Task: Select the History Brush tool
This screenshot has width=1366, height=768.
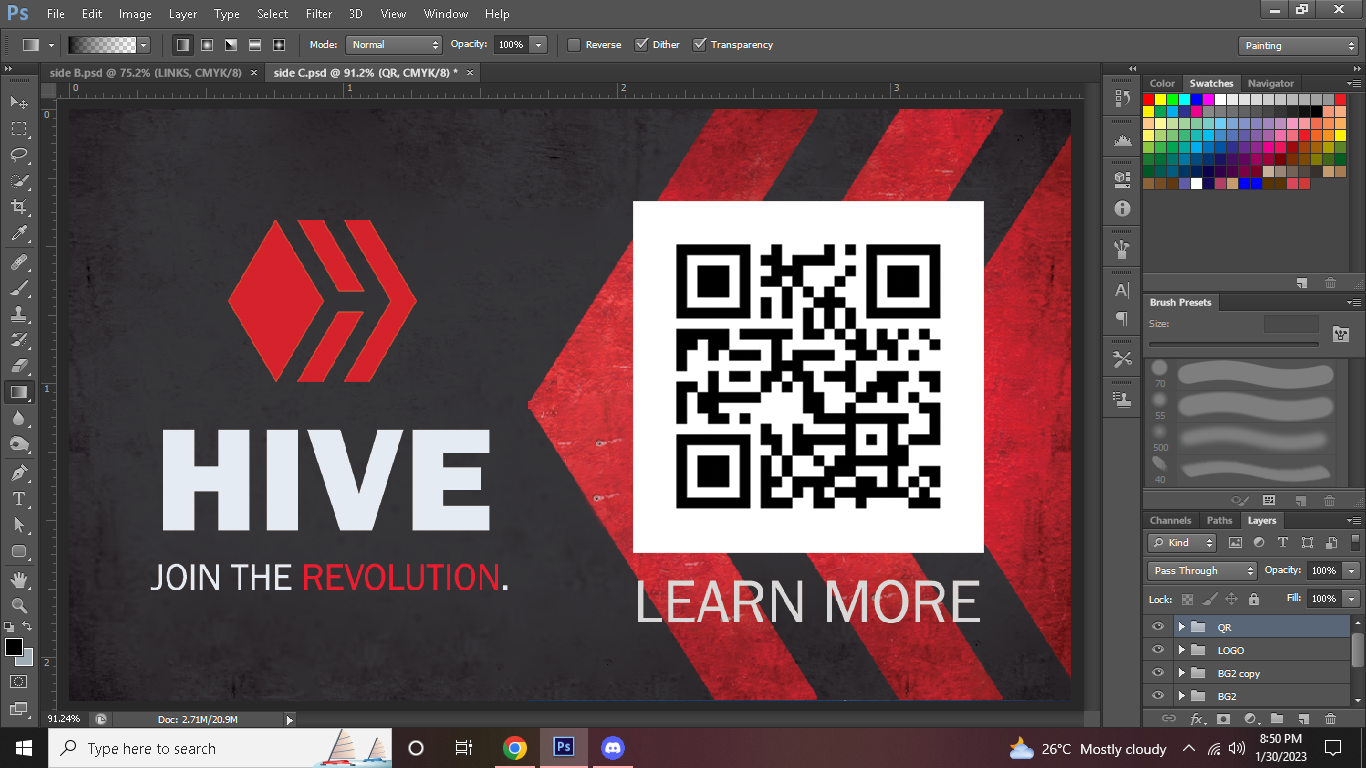Action: (19, 340)
